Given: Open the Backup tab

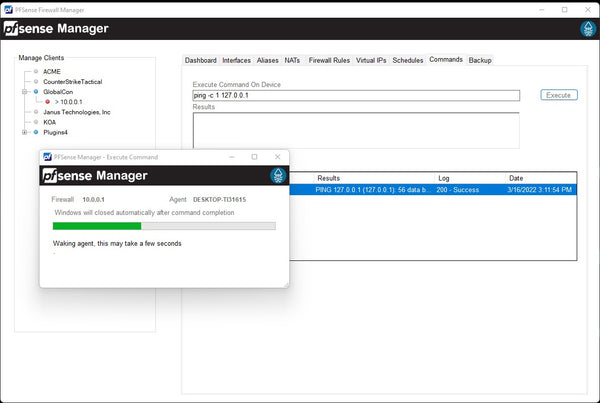Looking at the screenshot, I should [480, 60].
